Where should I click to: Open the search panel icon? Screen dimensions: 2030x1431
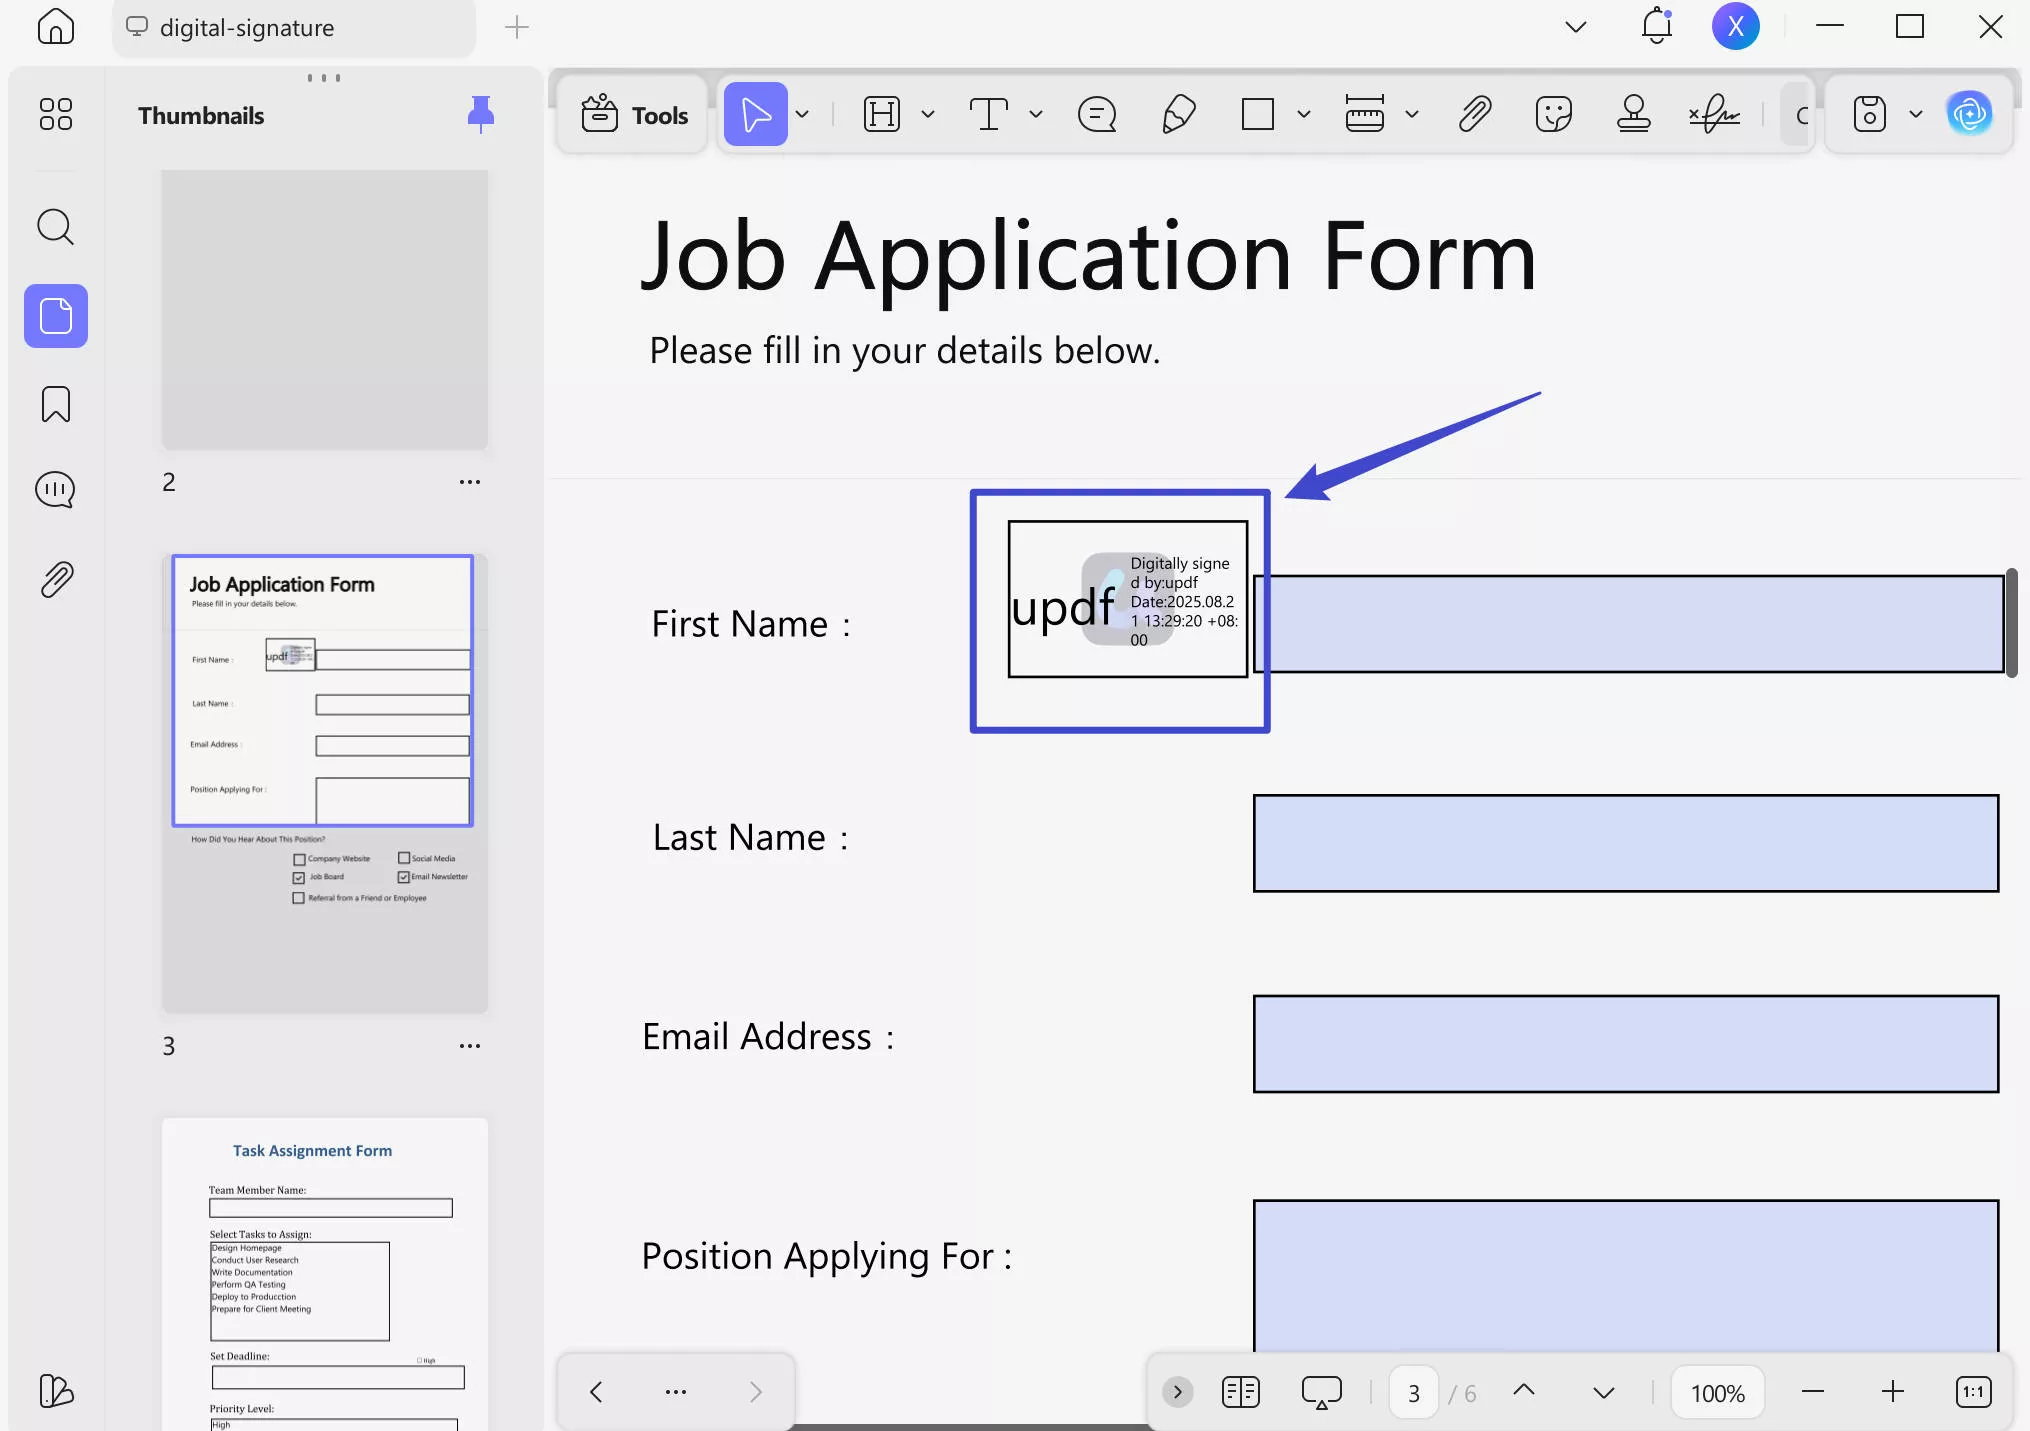[x=56, y=227]
